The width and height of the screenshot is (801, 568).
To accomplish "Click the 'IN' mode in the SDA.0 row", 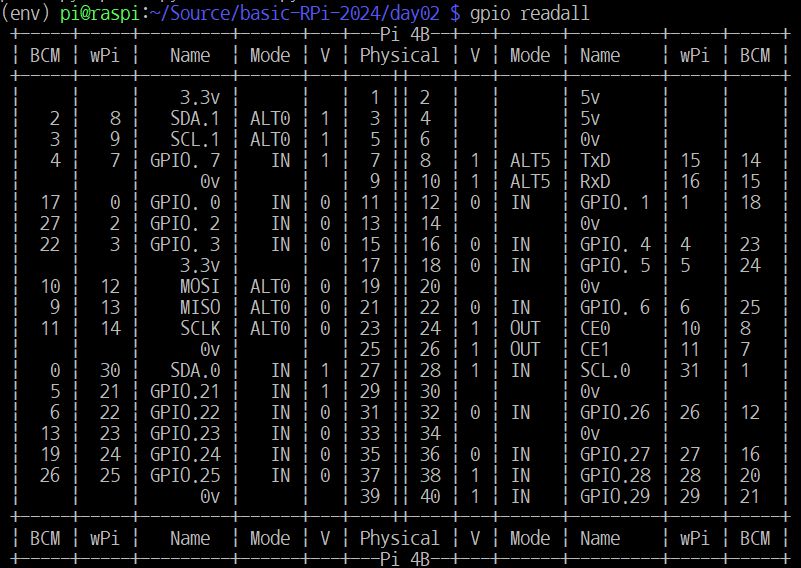I will coord(280,370).
